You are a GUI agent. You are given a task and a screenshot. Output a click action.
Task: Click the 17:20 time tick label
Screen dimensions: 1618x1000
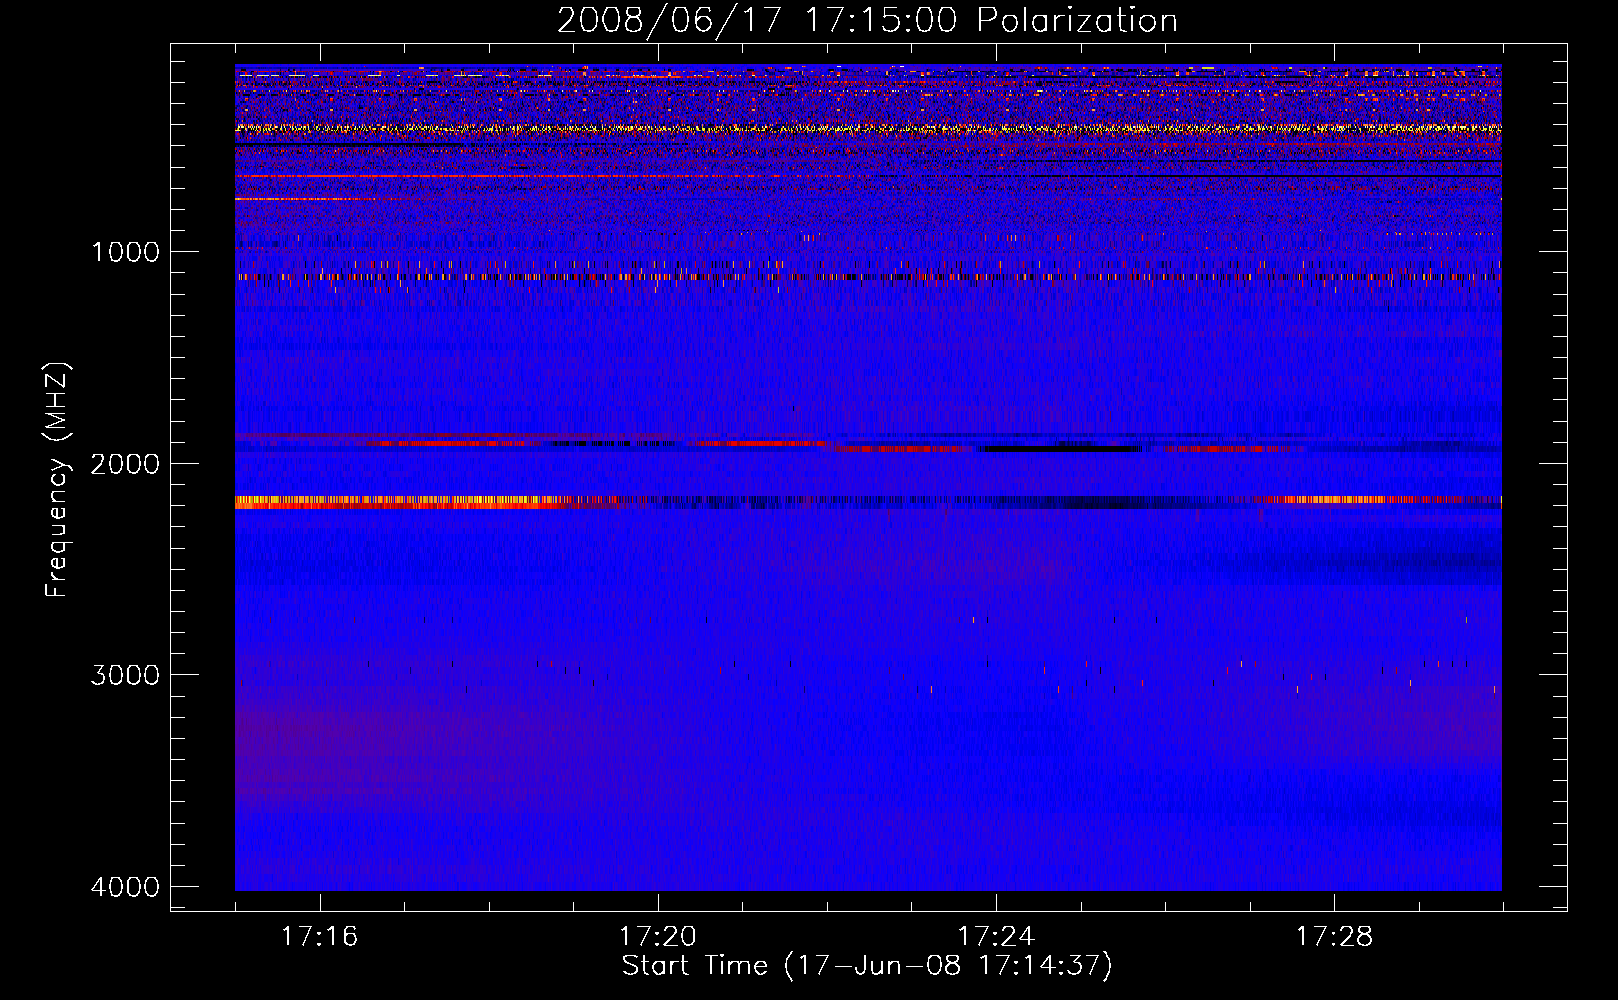[x=657, y=937]
